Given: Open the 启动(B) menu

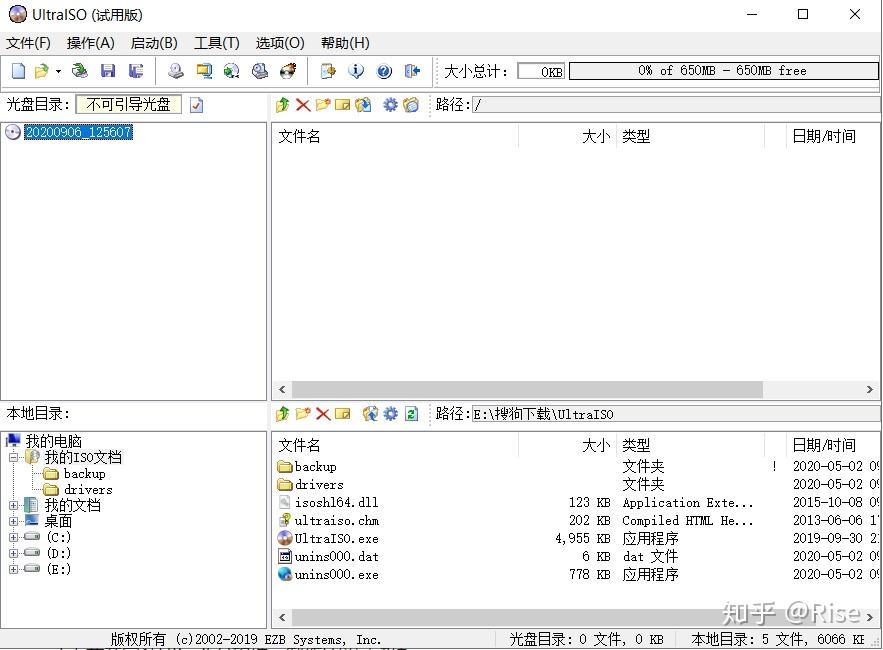Looking at the screenshot, I should [x=154, y=43].
